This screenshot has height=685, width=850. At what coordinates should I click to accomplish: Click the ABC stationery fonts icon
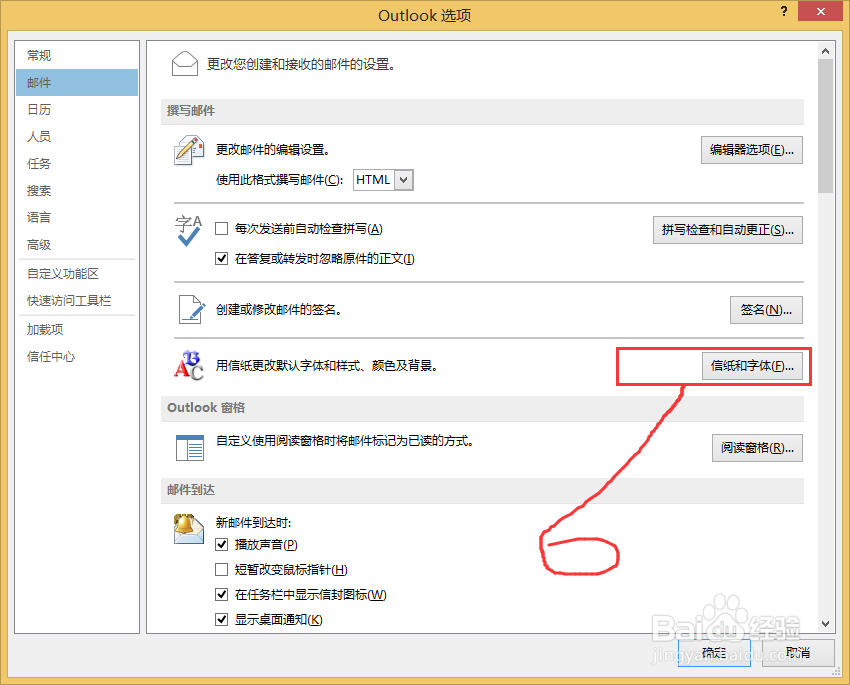pyautogui.click(x=189, y=365)
